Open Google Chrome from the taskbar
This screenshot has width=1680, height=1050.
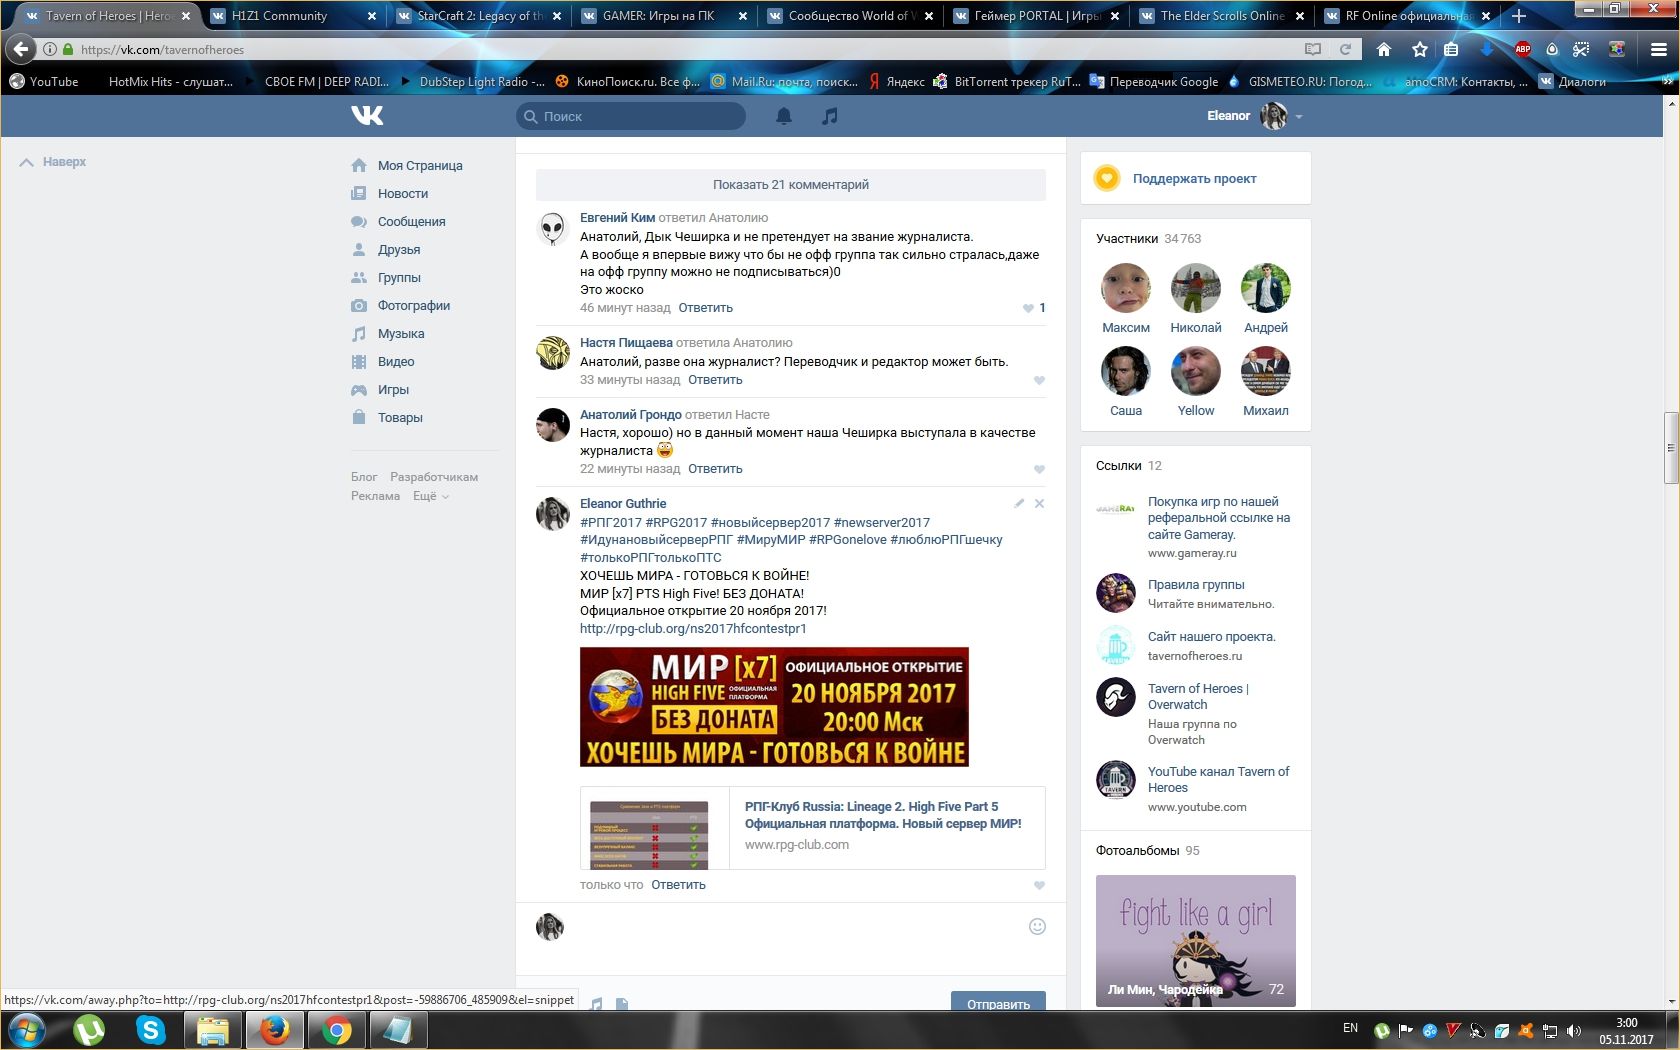pyautogui.click(x=336, y=1030)
